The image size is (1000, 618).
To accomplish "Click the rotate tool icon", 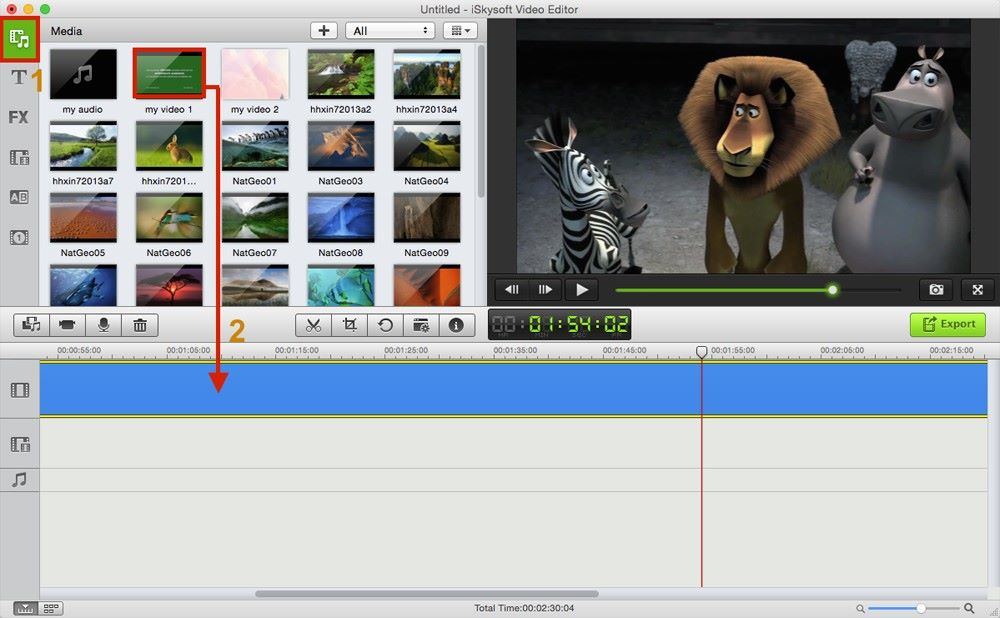I will [x=385, y=325].
